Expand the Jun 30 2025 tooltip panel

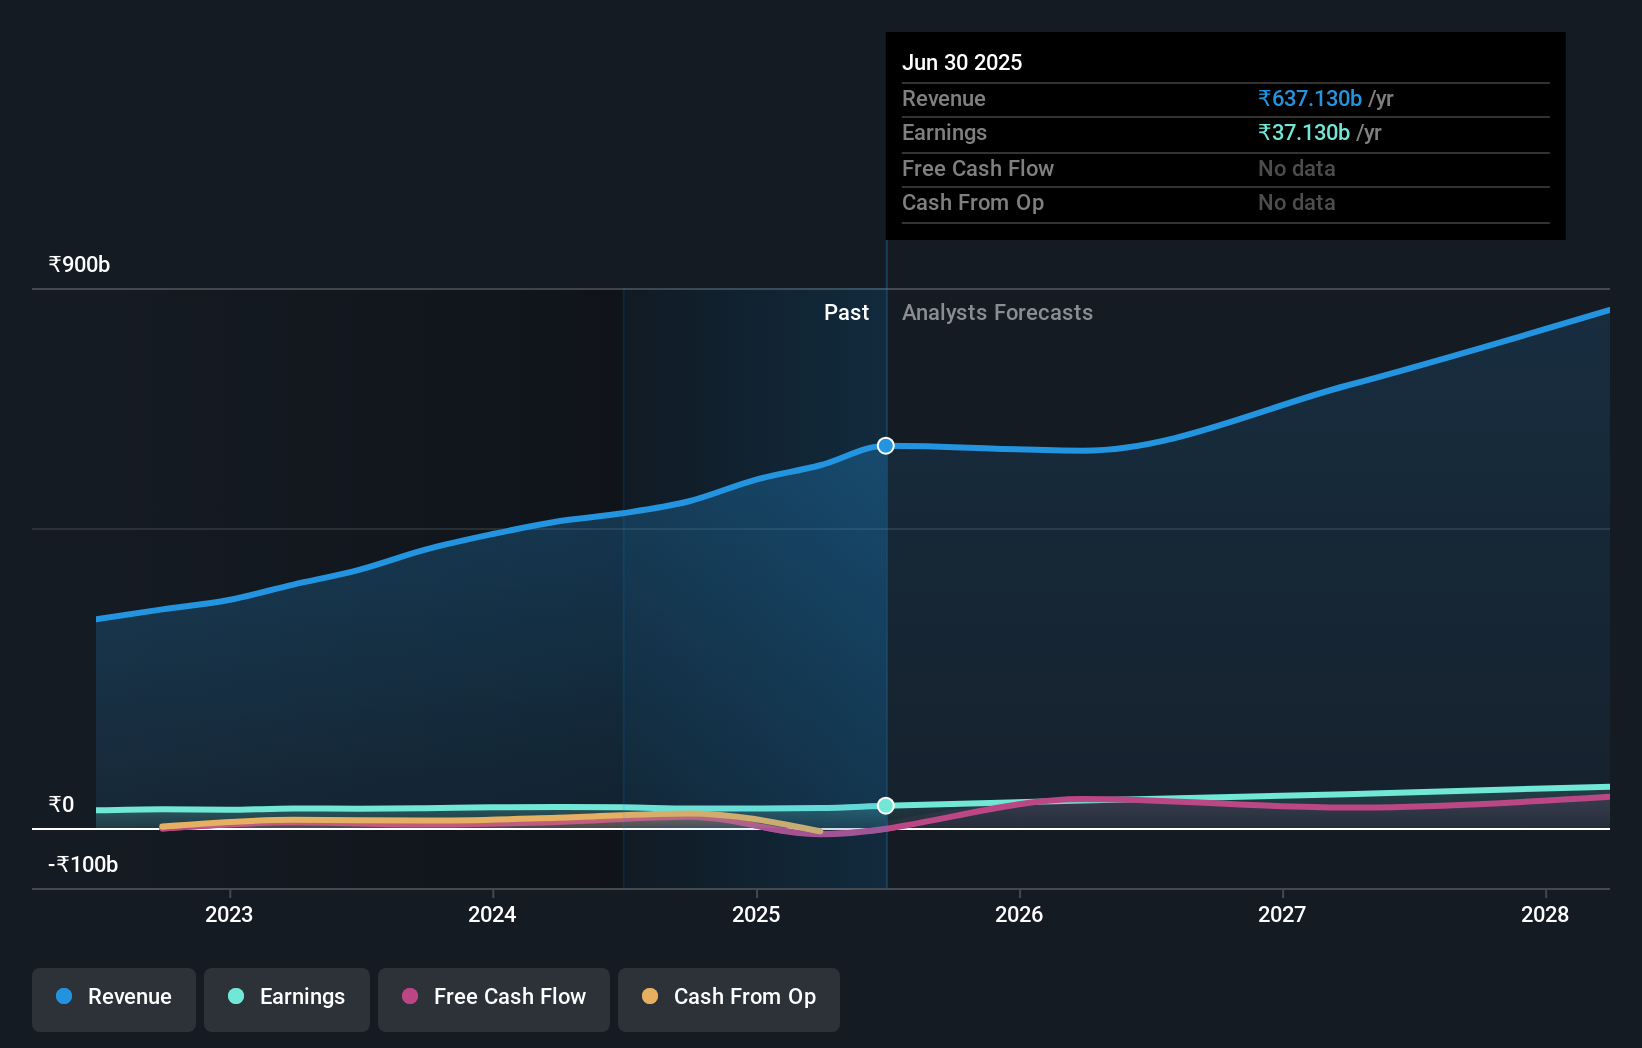tap(1225, 135)
